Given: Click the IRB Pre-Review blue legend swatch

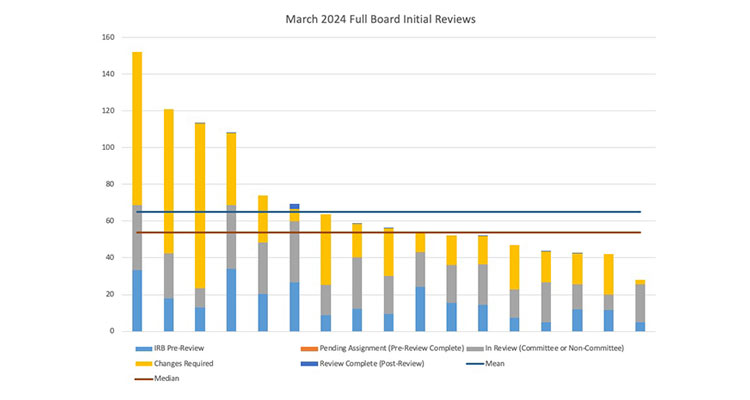Looking at the screenshot, I should (x=141, y=348).
